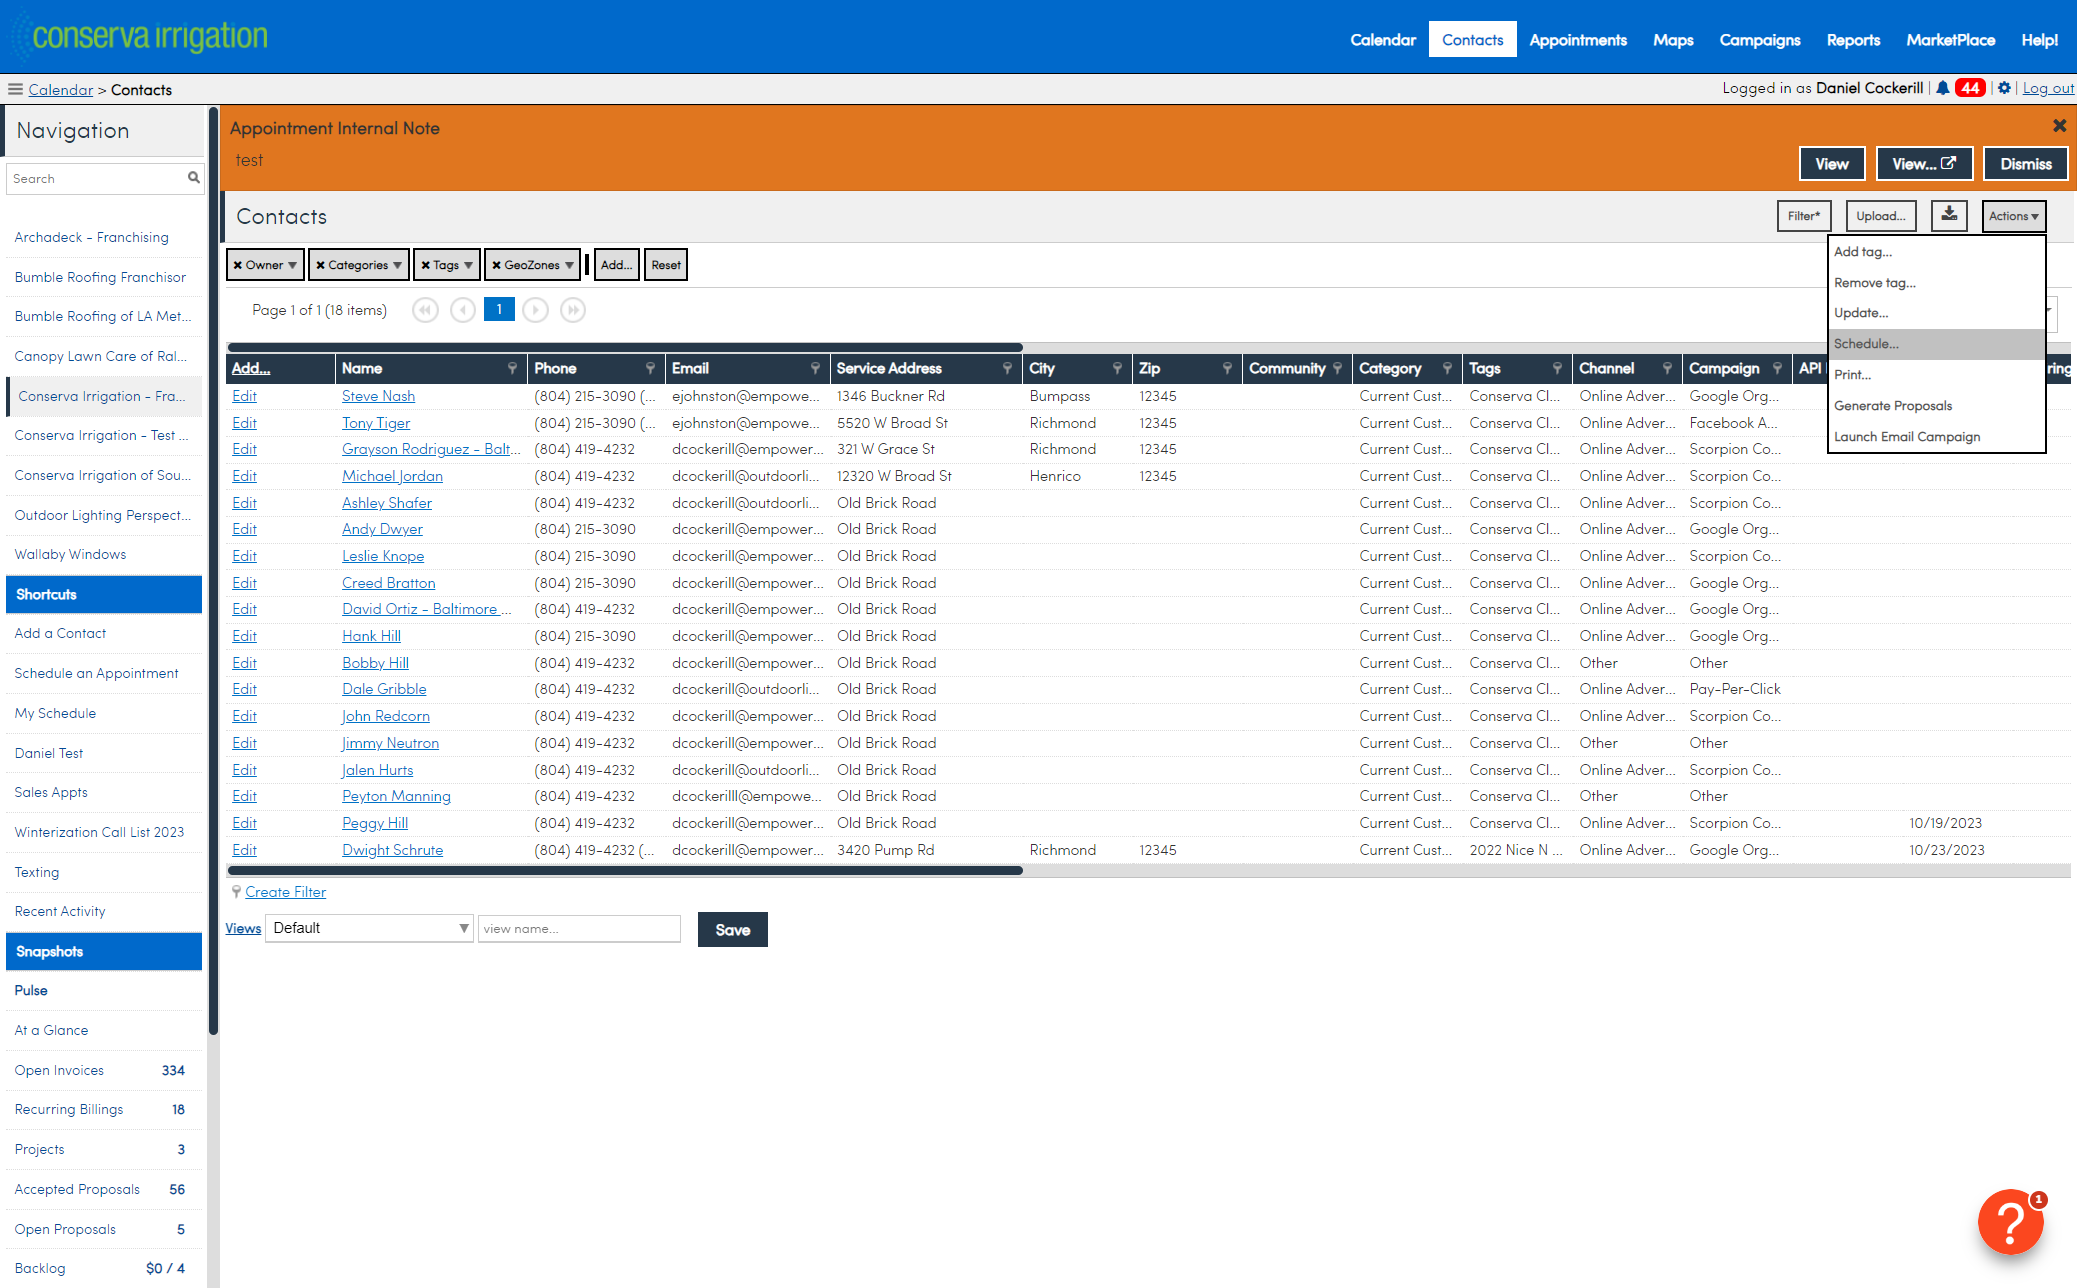
Task: Open the hamburger menu beside the Calendar breadcrumb
Action: click(x=15, y=89)
